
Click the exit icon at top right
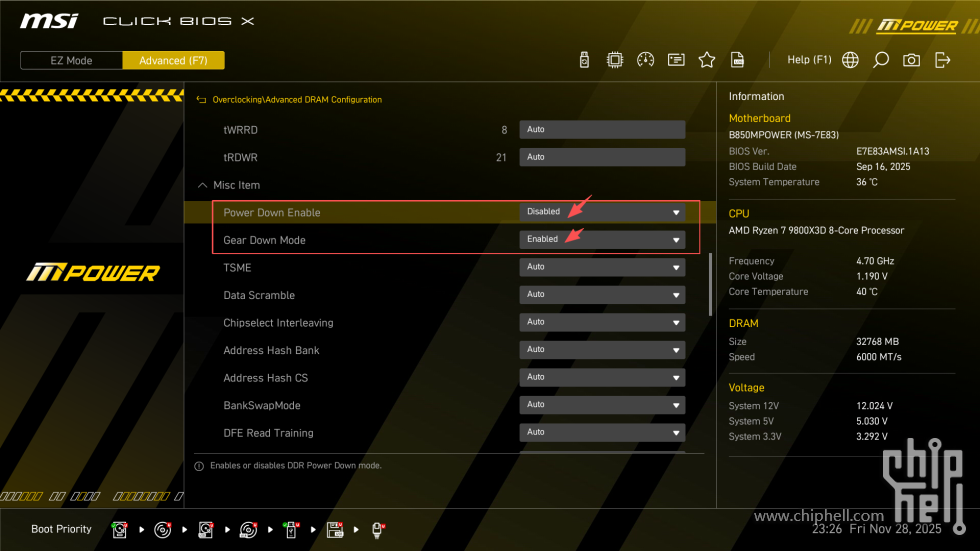(x=942, y=60)
